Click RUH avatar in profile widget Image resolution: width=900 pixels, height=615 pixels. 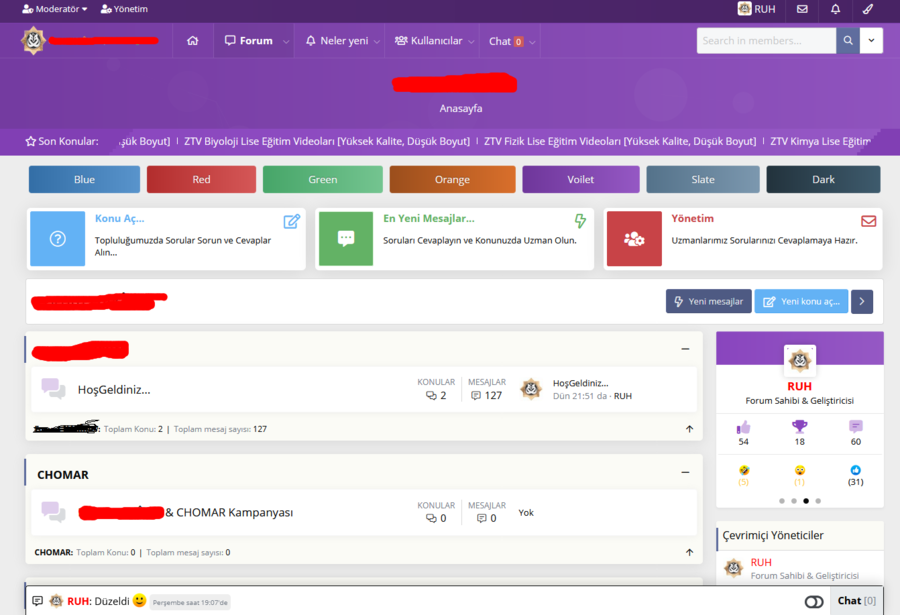click(800, 361)
